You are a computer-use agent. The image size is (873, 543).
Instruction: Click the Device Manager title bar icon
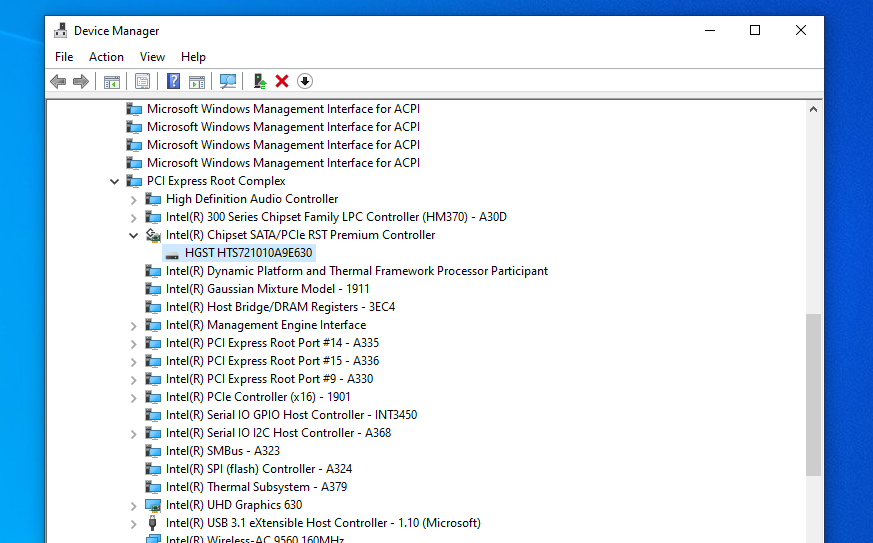click(x=60, y=31)
